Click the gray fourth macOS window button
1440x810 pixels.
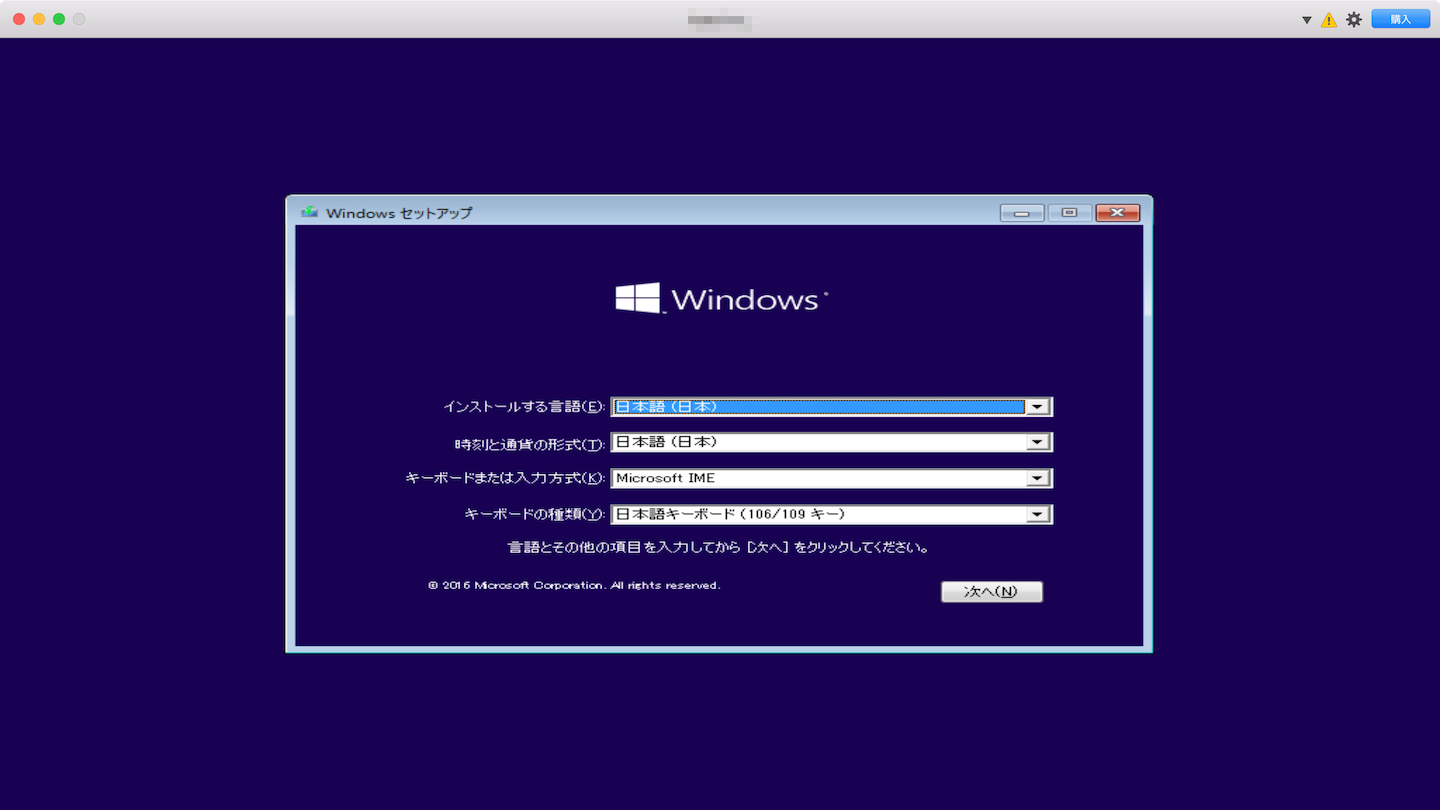click(79, 19)
